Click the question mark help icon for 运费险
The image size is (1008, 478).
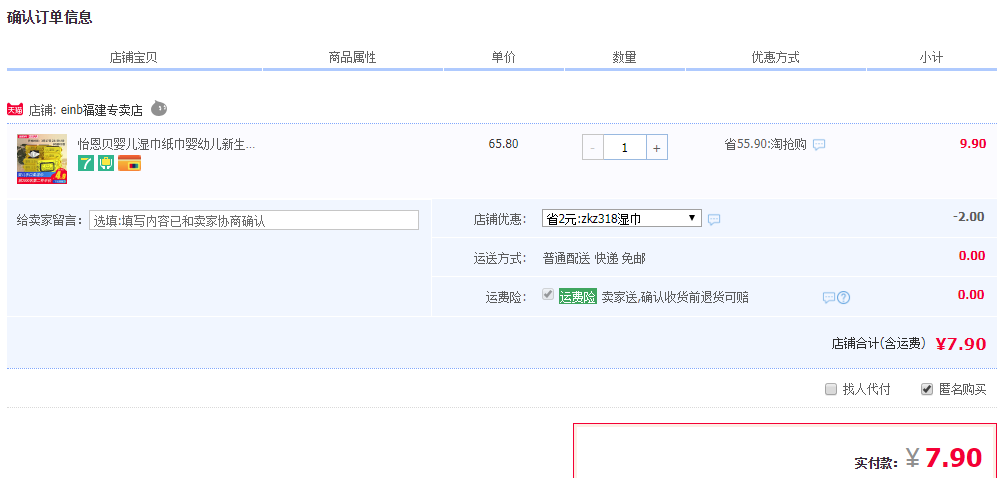843,297
